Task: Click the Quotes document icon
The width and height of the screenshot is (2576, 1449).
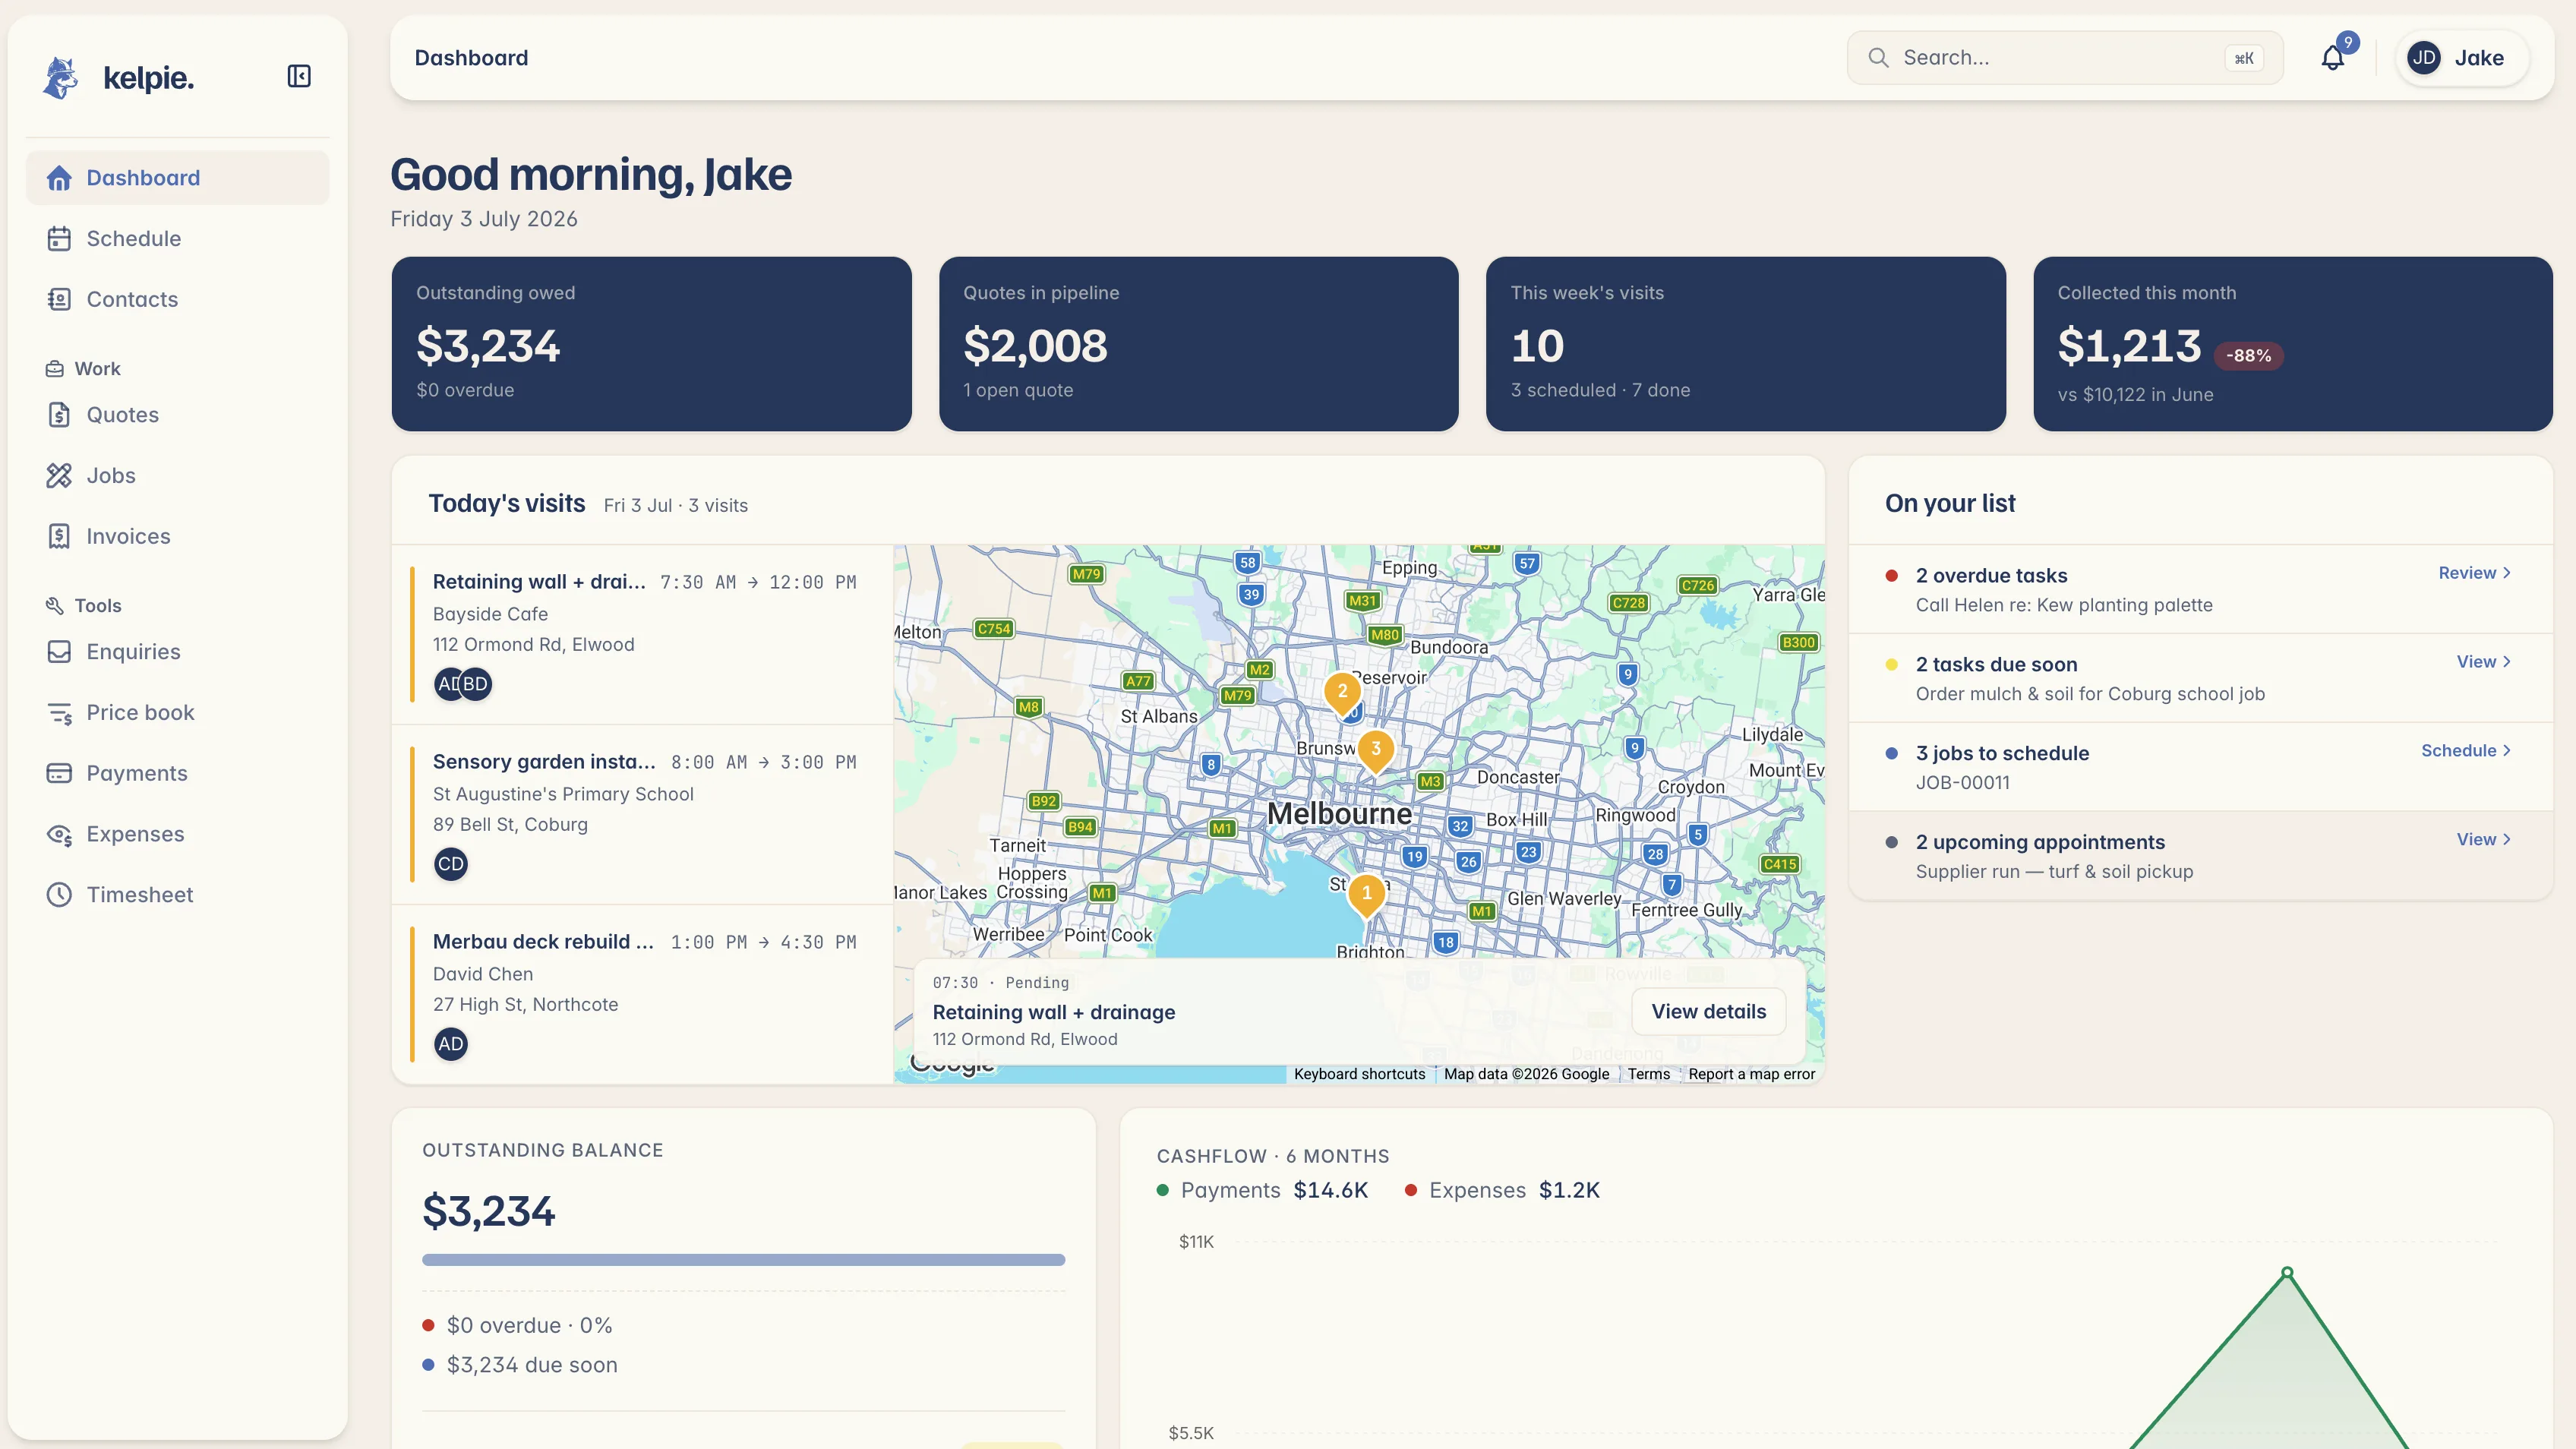Action: [x=59, y=415]
